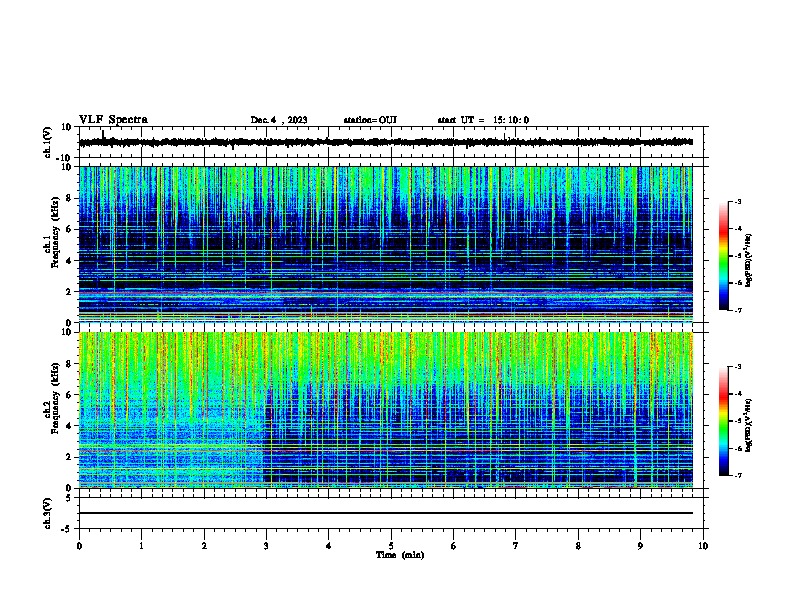This screenshot has width=792, height=612.
Task: Click the ch.2 frequency axis '6' tick label
Action: click(x=69, y=394)
